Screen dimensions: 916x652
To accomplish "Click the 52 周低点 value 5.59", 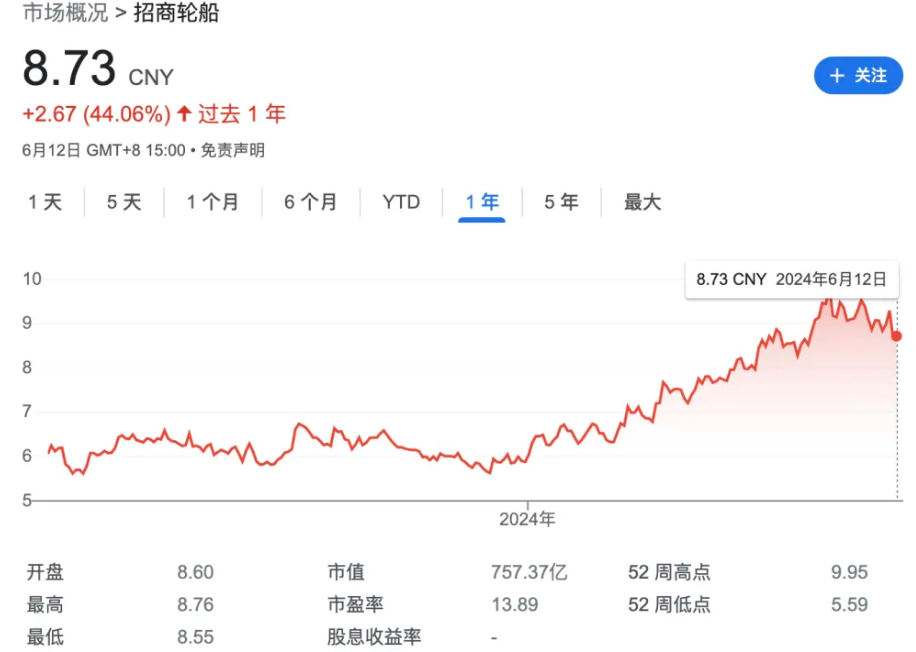I will pyautogui.click(x=849, y=605).
